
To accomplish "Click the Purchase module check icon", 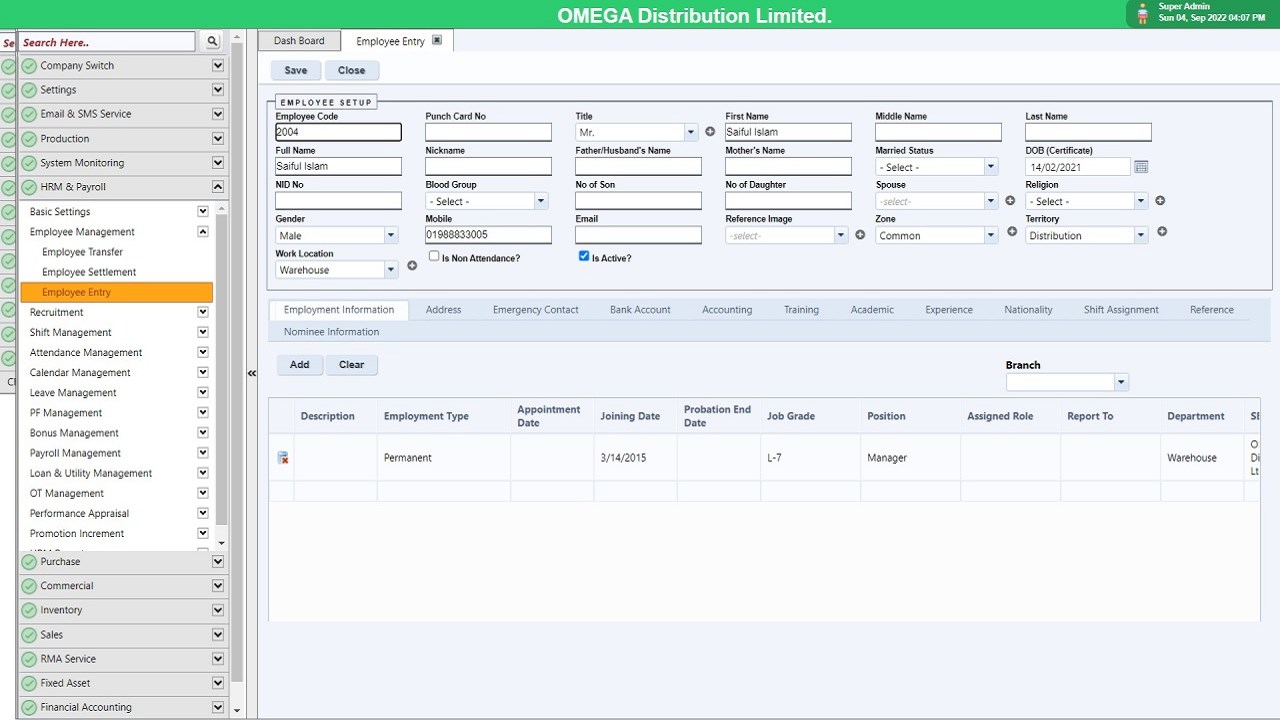I will tap(29, 562).
